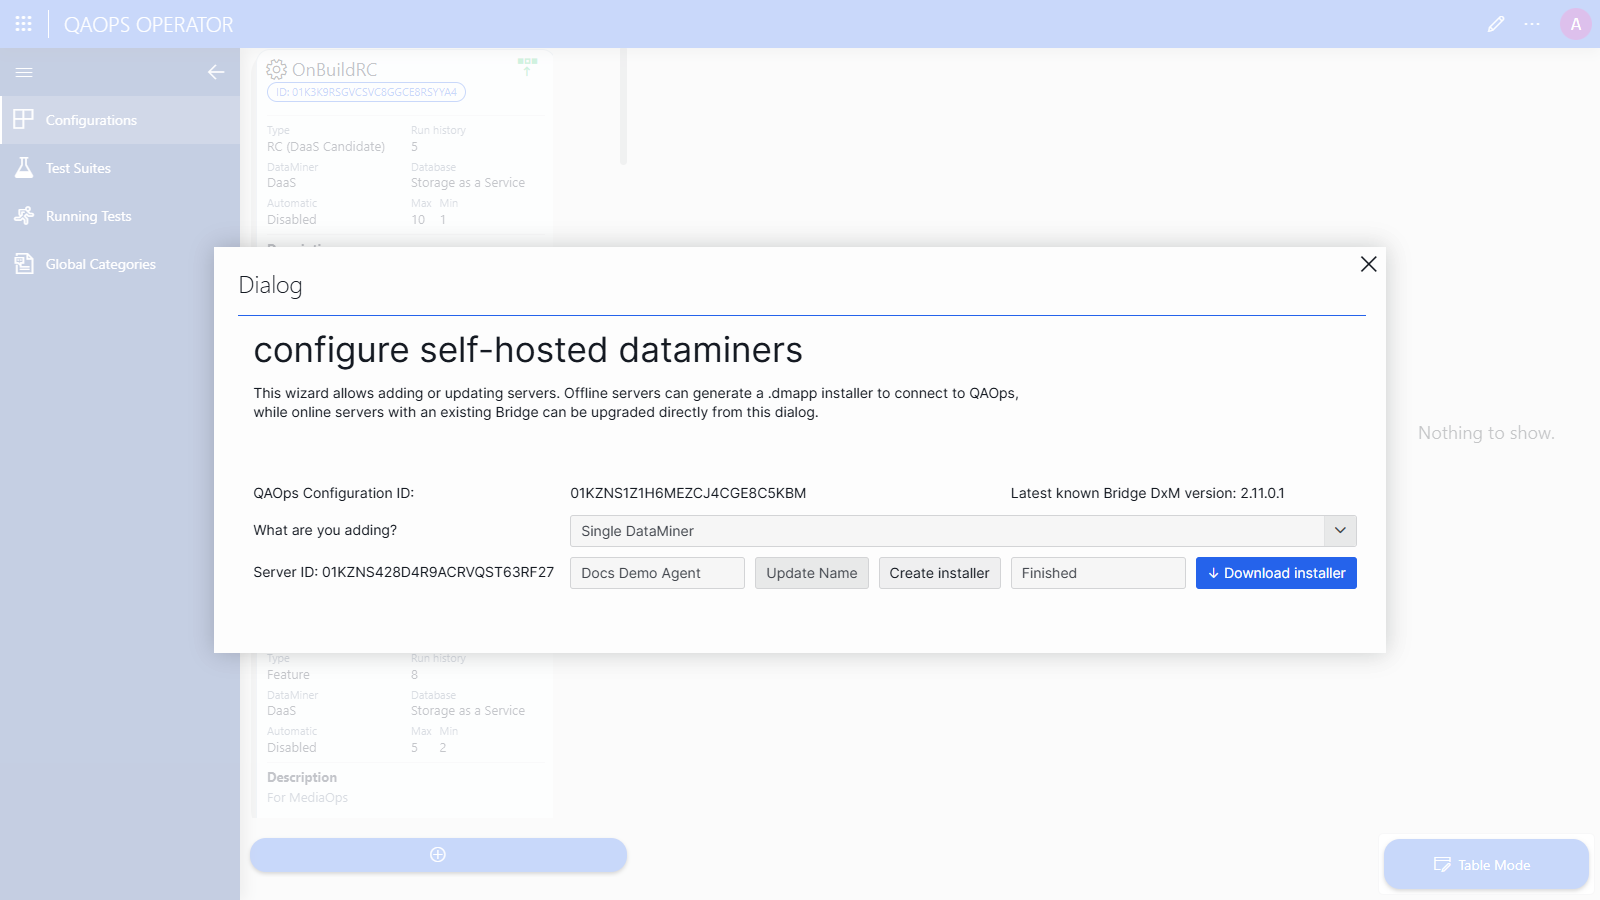Click the pencil edit icon in header
1600x900 pixels.
pyautogui.click(x=1496, y=24)
